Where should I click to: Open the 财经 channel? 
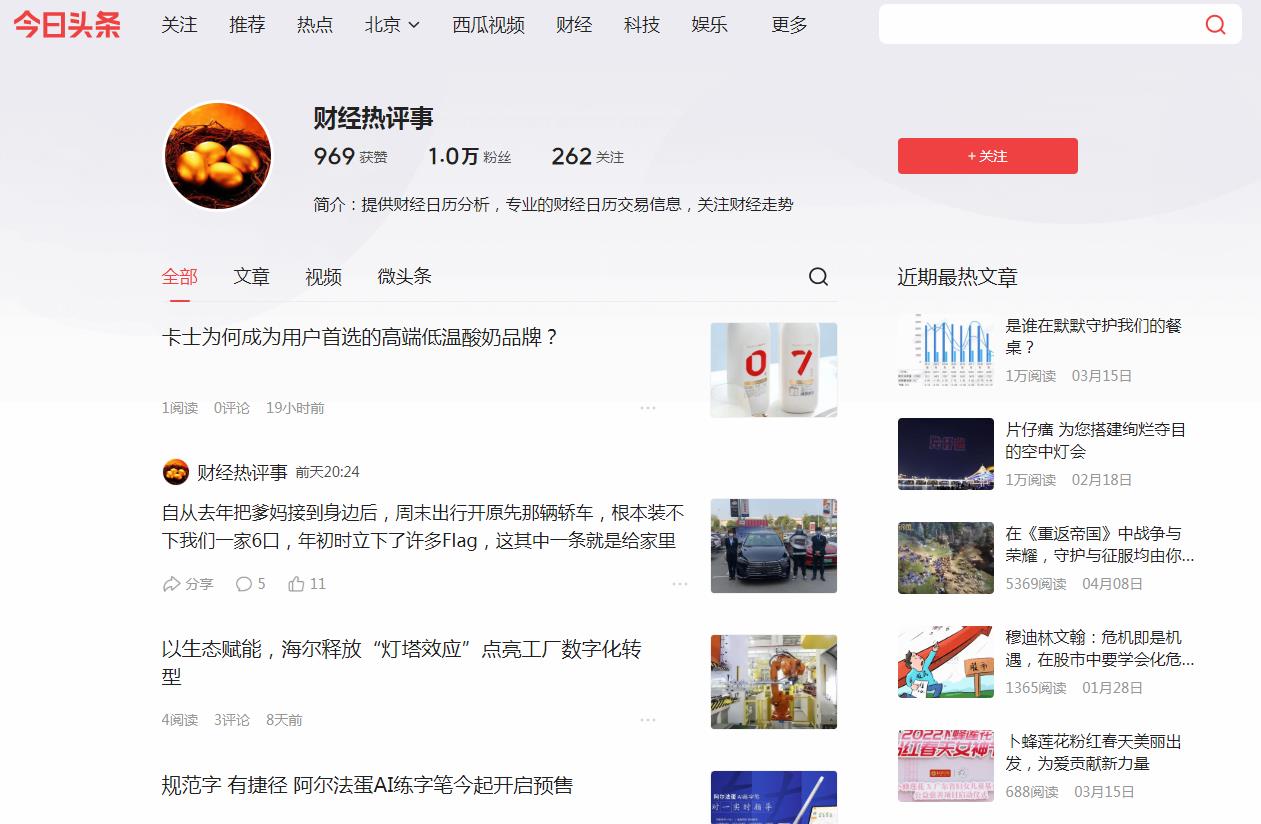574,25
